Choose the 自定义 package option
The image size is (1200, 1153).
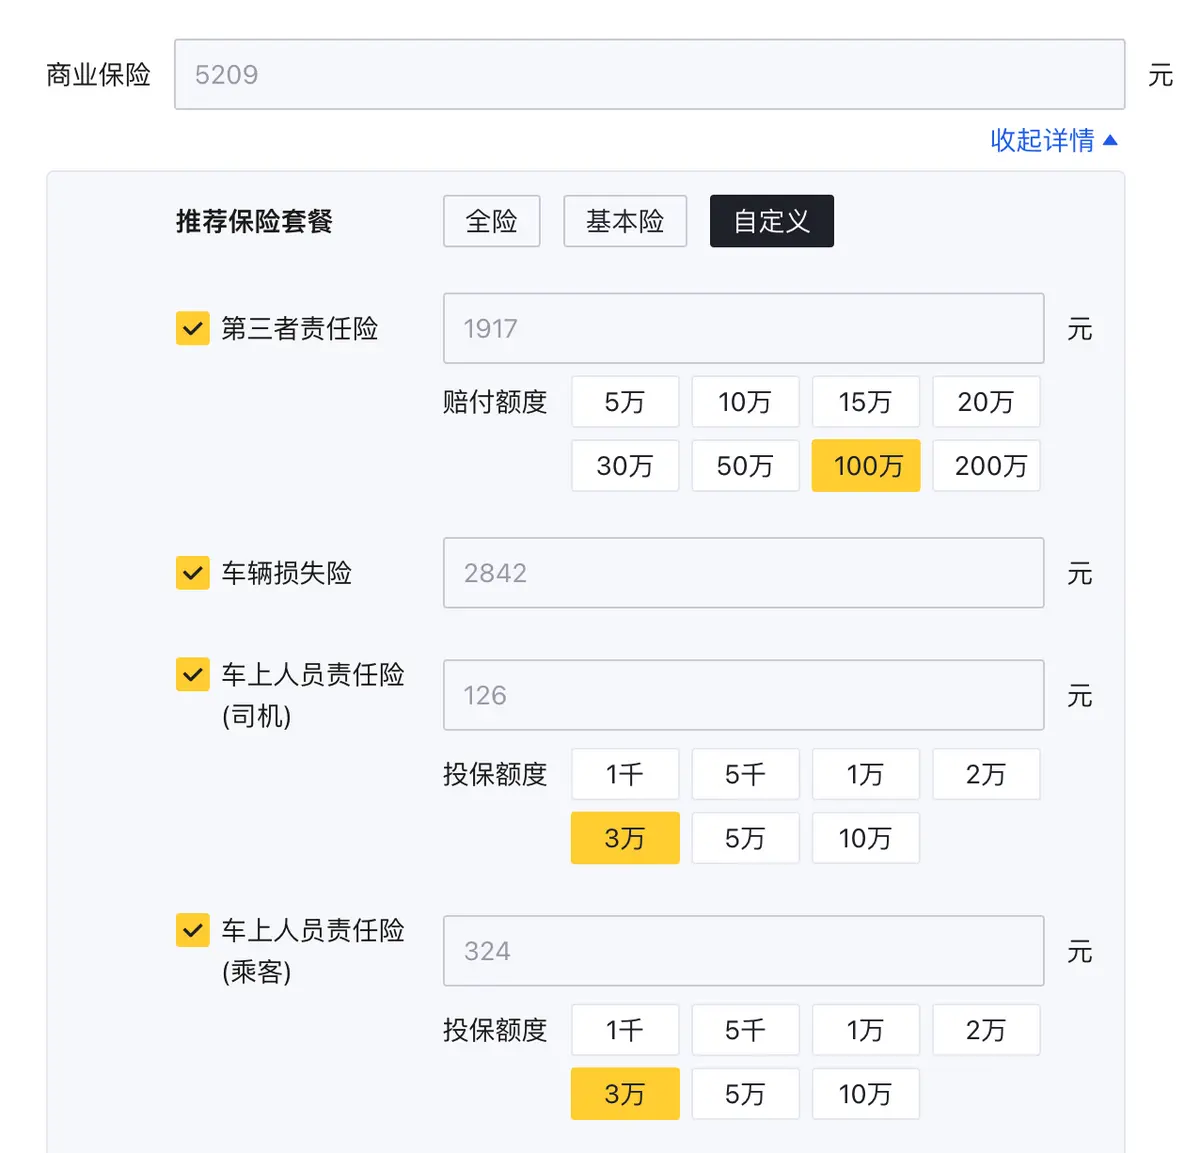[x=772, y=221]
